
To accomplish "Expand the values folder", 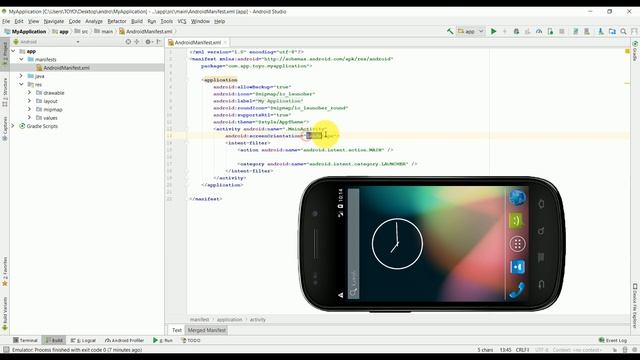I will point(29,118).
